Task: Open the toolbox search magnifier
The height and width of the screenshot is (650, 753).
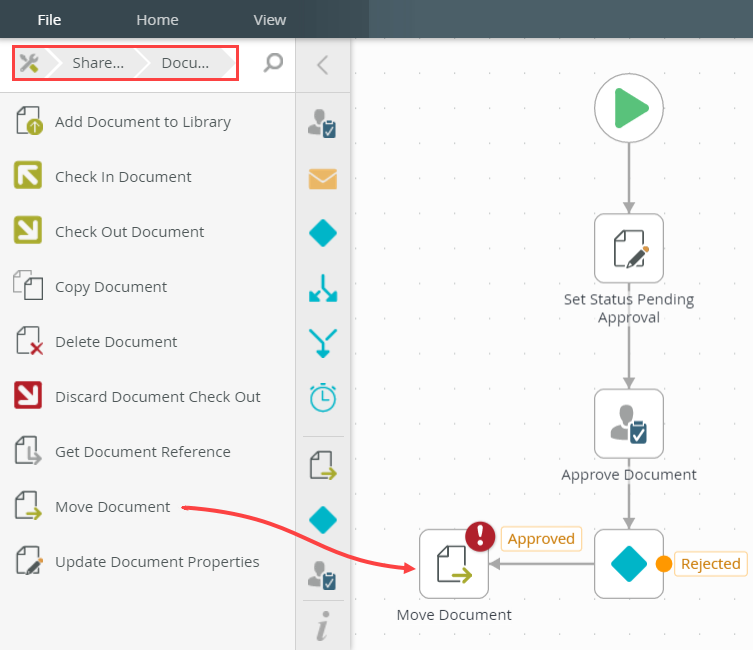Action: point(273,63)
